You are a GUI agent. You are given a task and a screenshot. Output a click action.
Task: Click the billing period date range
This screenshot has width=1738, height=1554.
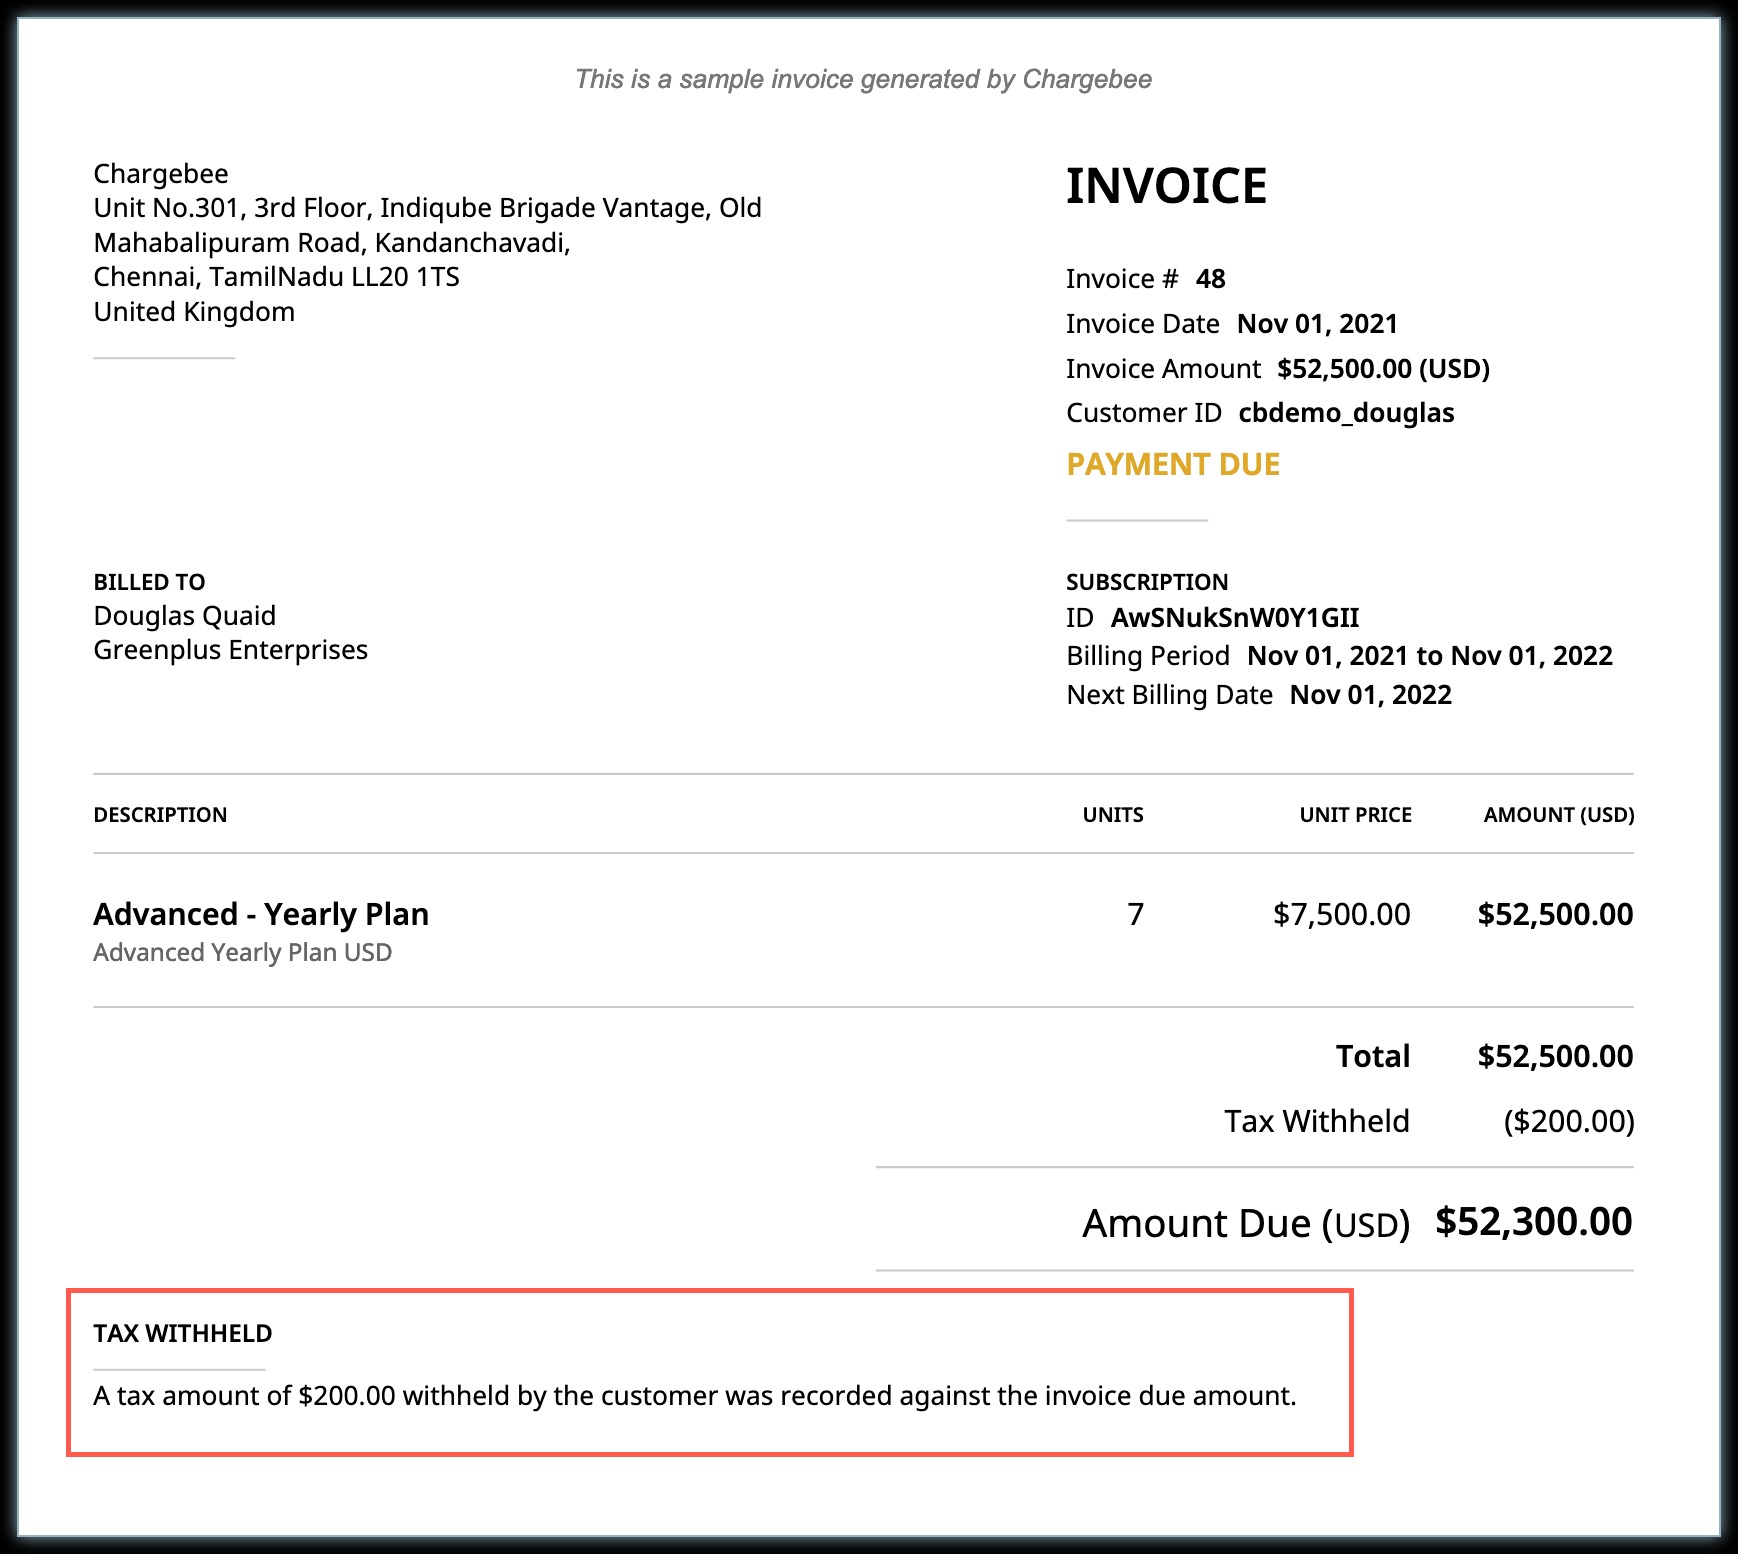coord(1429,656)
